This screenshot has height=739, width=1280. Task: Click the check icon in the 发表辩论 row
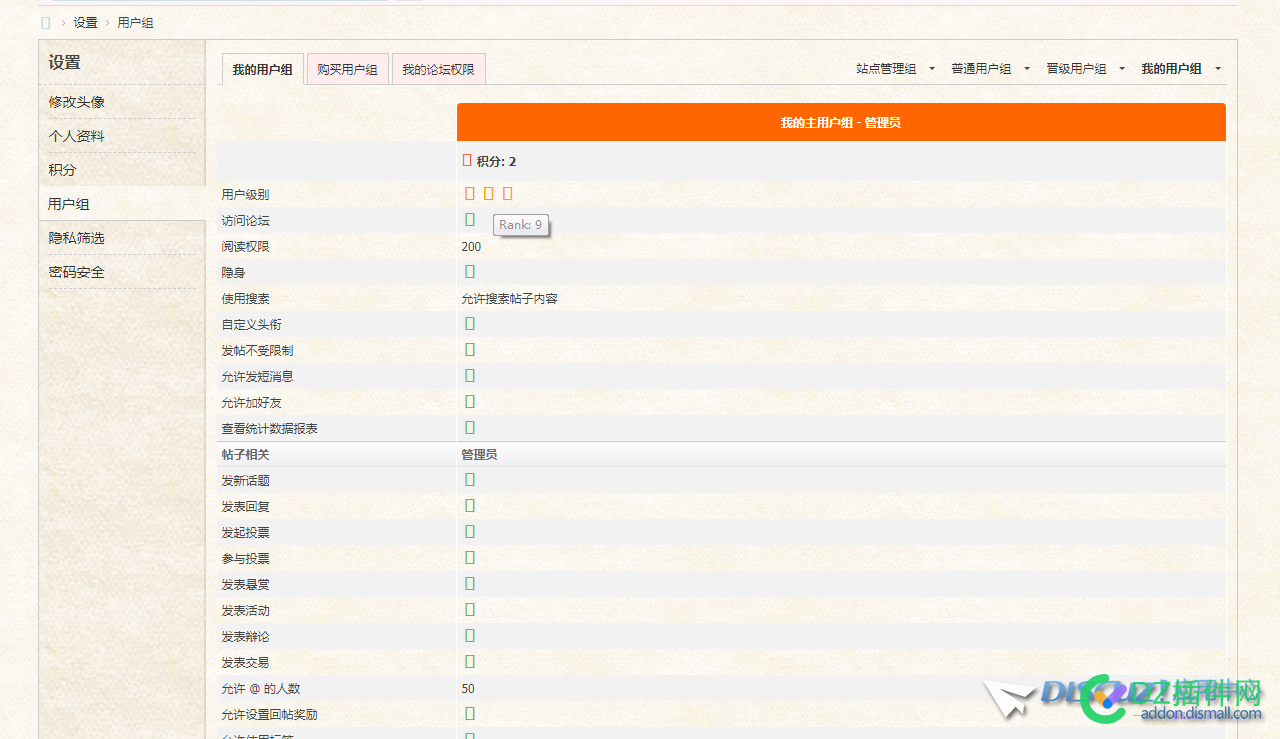pyautogui.click(x=470, y=635)
